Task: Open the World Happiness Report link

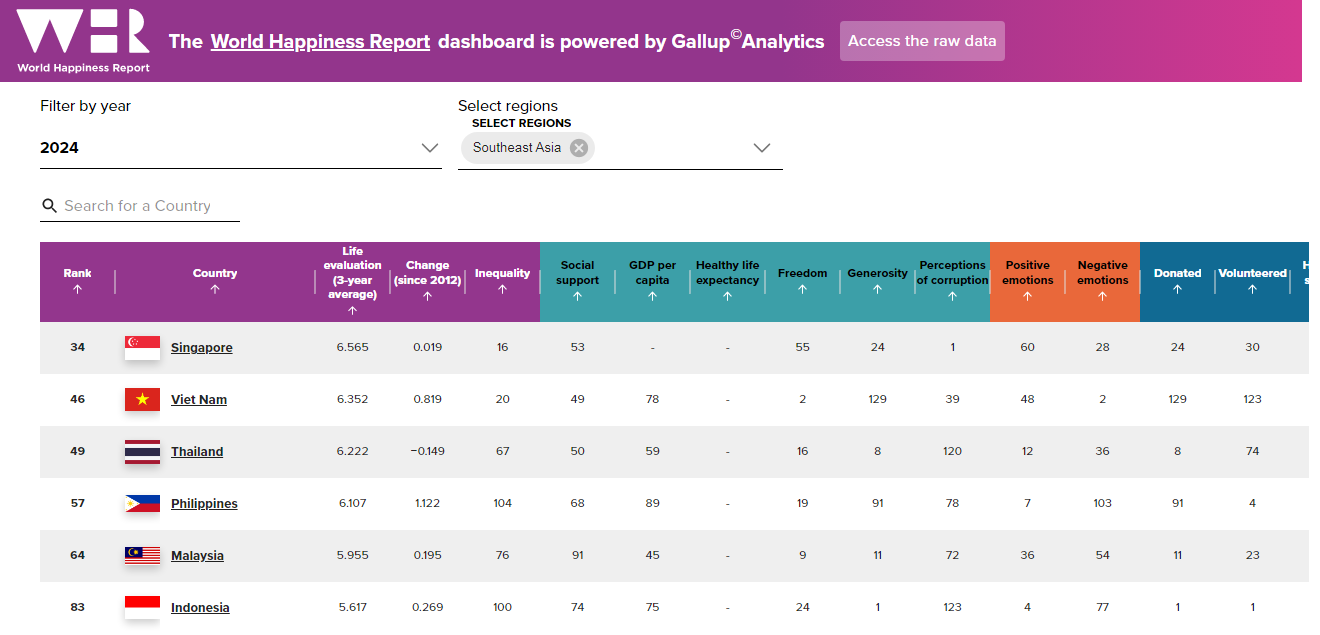Action: [x=320, y=42]
